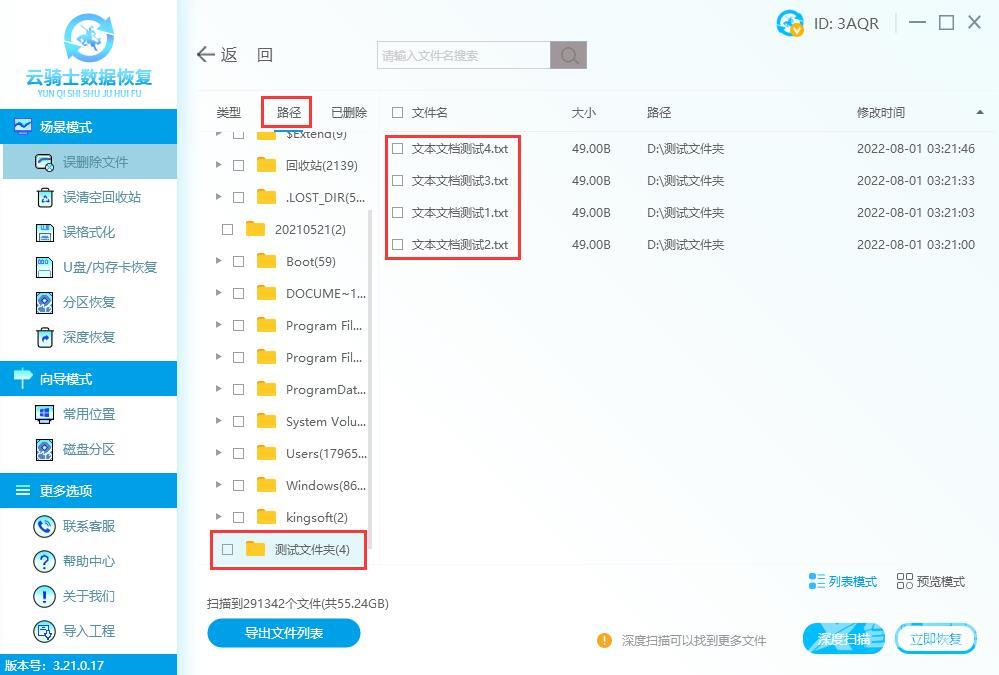The width and height of the screenshot is (999, 675).
Task: Click the 立即恢复 button
Action: click(x=935, y=639)
